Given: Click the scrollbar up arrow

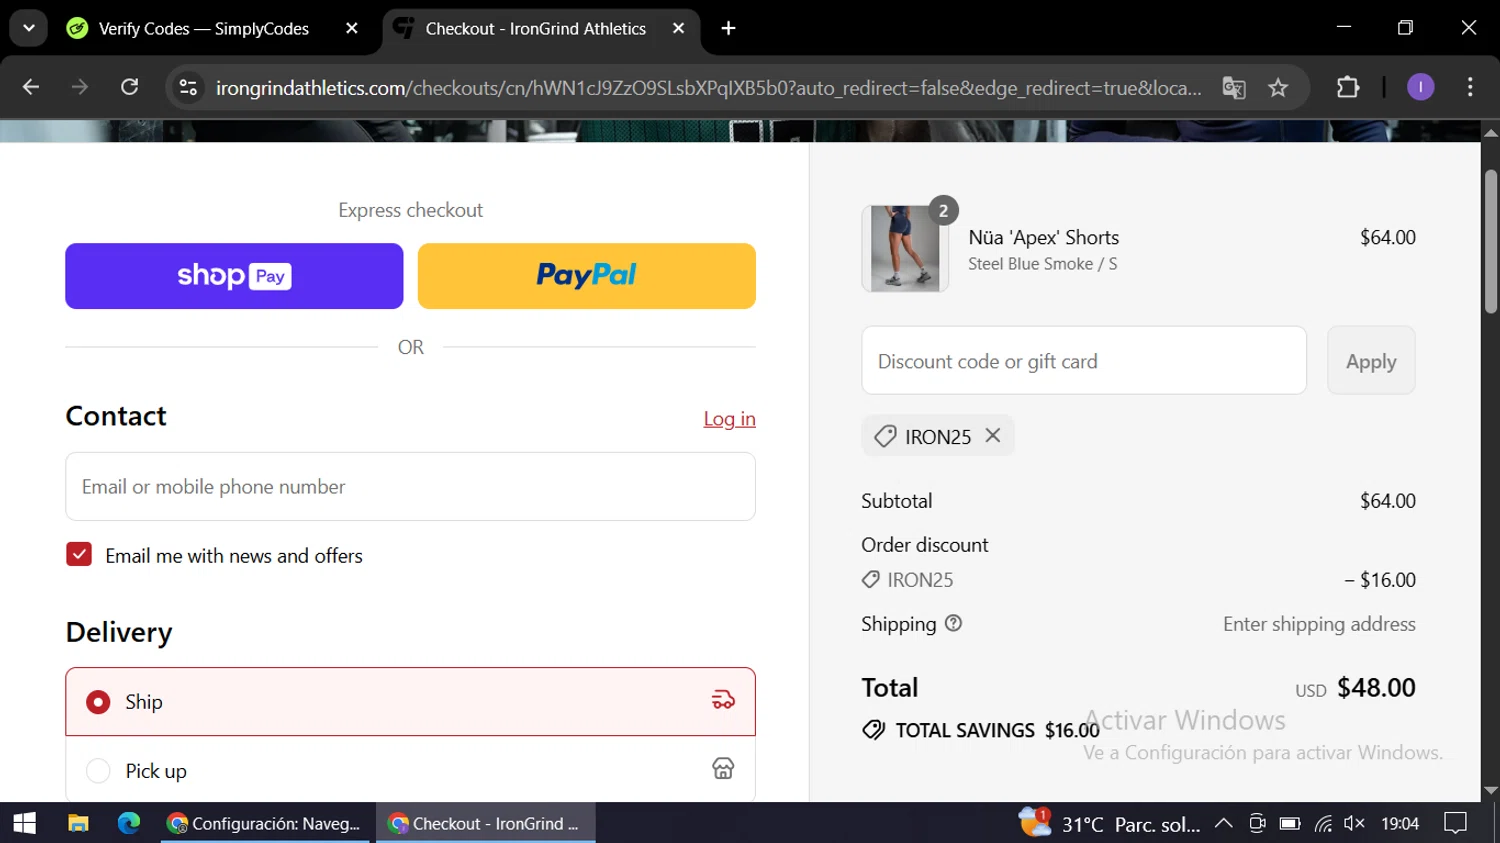Looking at the screenshot, I should tap(1491, 132).
